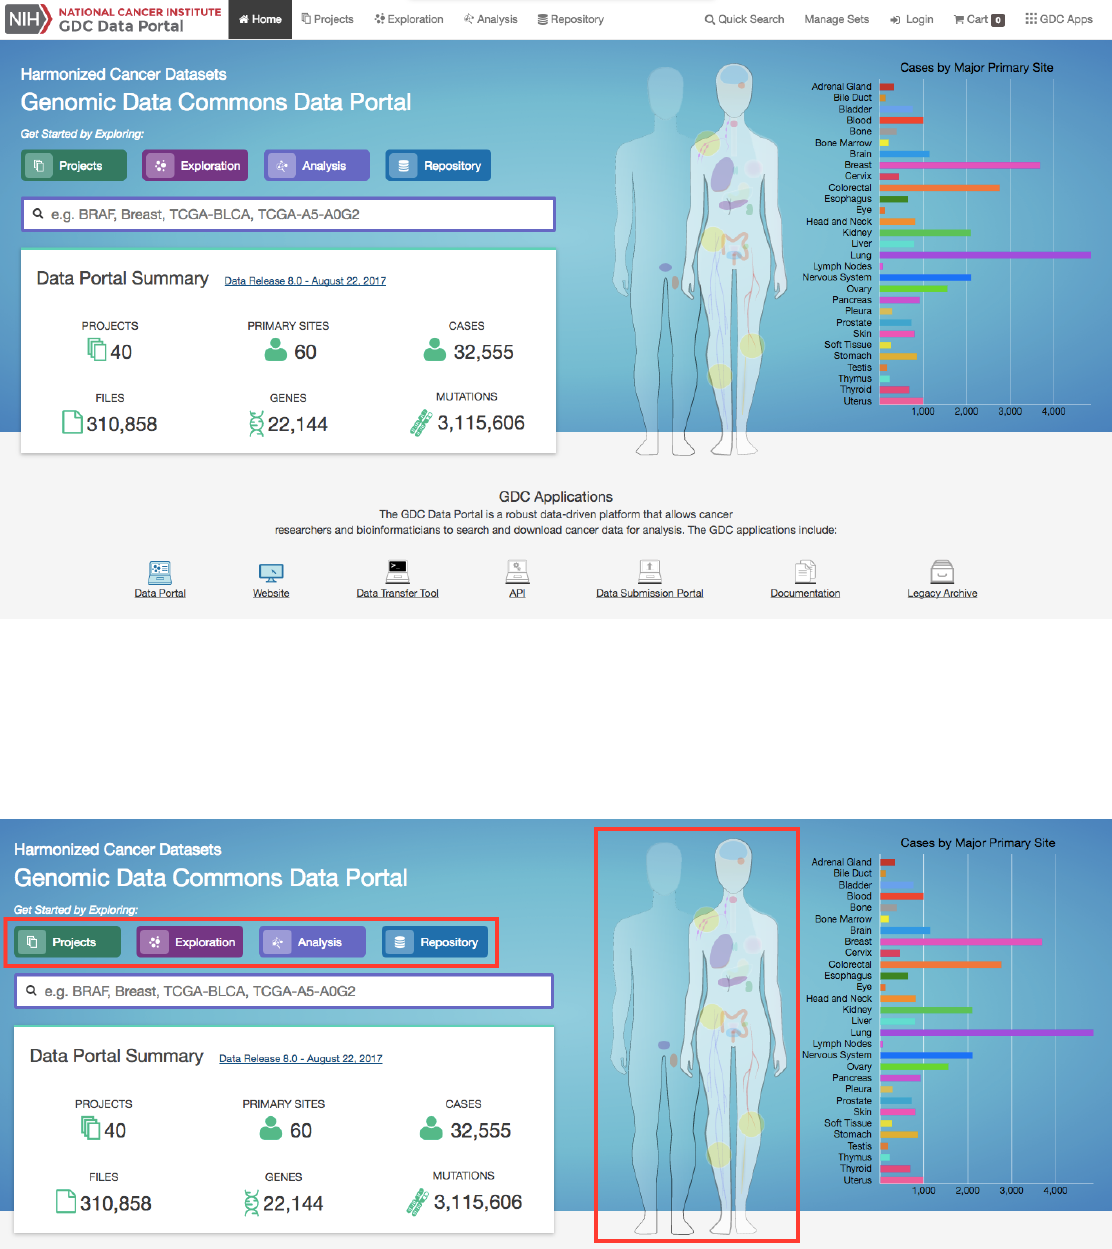Click the Mutations icon in the upper summary
1112x1249 pixels.
(420, 423)
